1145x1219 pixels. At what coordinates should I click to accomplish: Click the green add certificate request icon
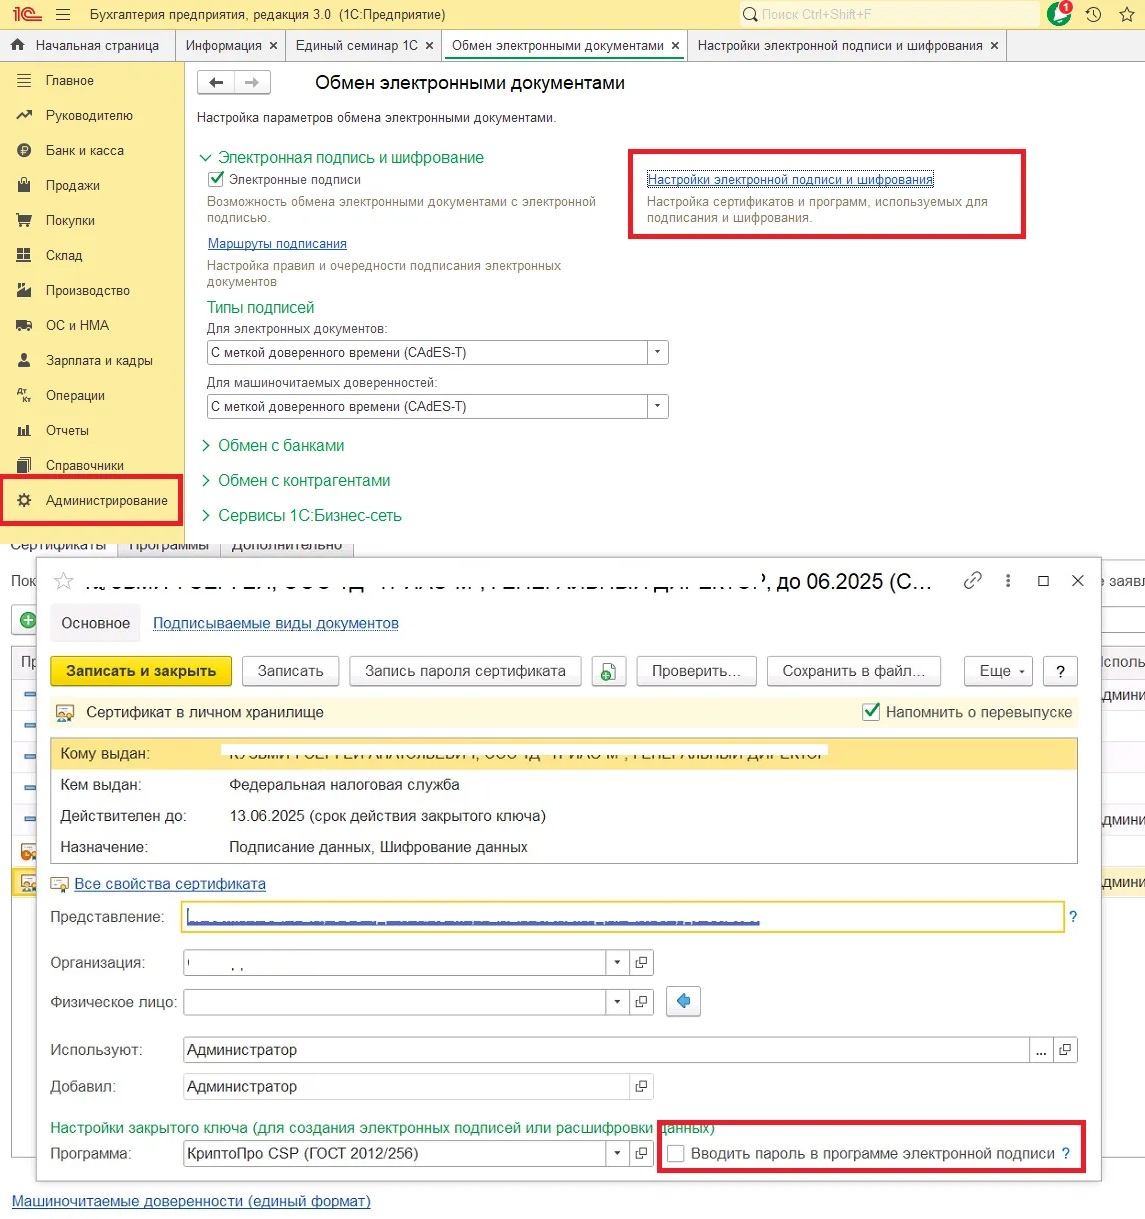(608, 671)
